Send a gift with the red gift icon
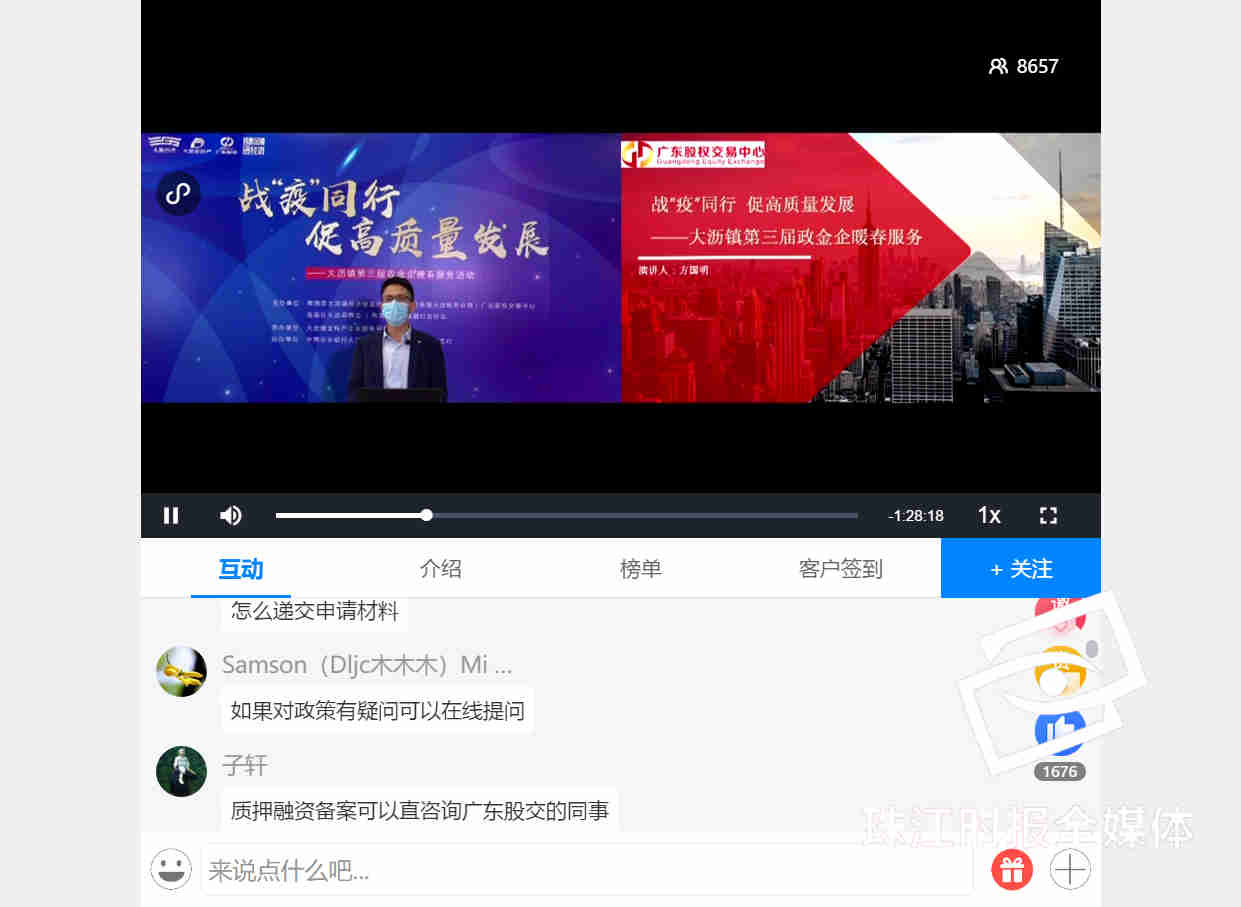Image resolution: width=1241 pixels, height=907 pixels. pyautogui.click(x=1012, y=869)
